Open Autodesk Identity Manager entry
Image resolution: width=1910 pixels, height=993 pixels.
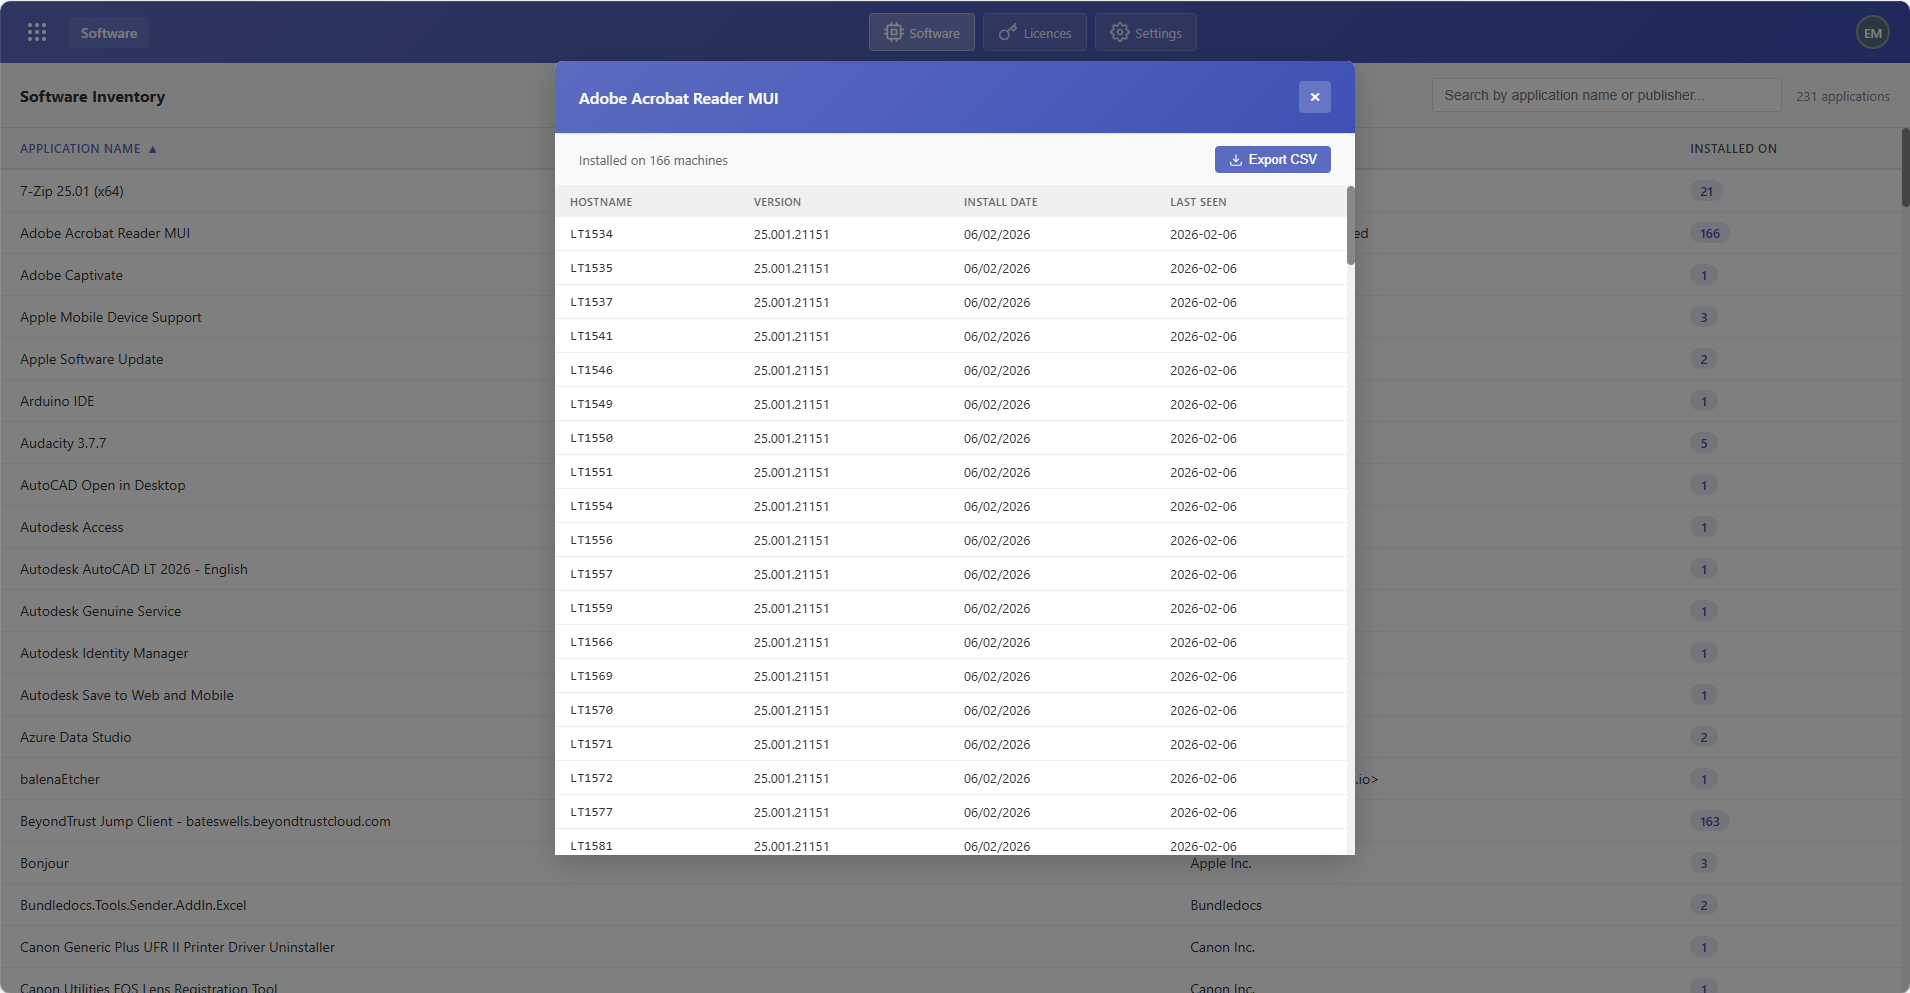104,653
